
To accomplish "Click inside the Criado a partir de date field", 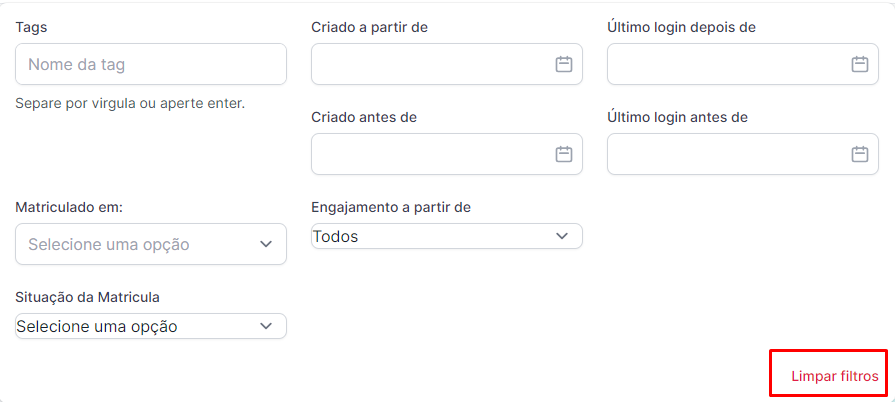I will (430, 64).
